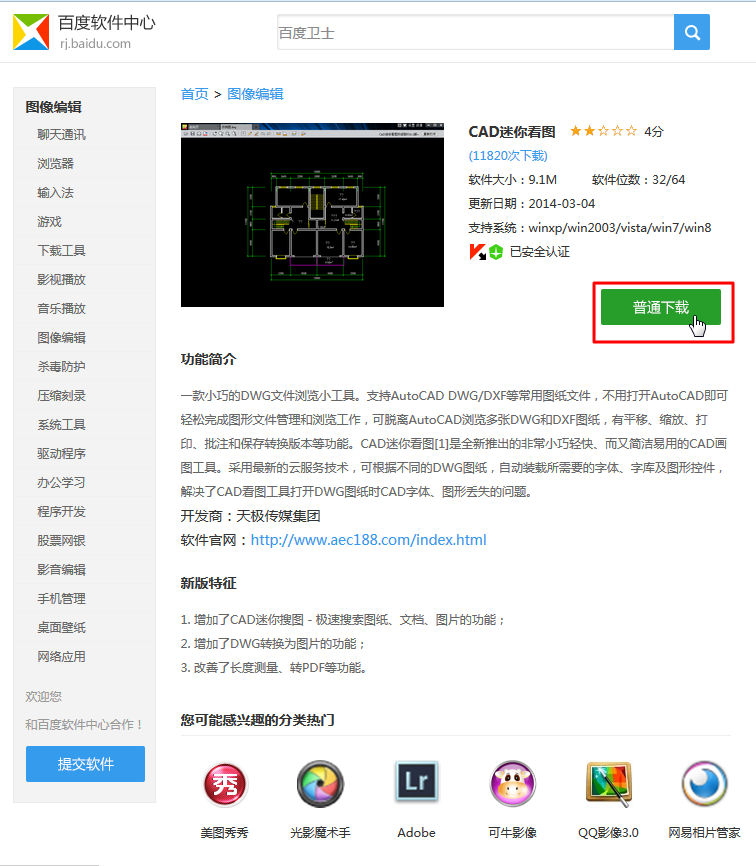Select 输入法 category in the sidebar

(x=55, y=193)
